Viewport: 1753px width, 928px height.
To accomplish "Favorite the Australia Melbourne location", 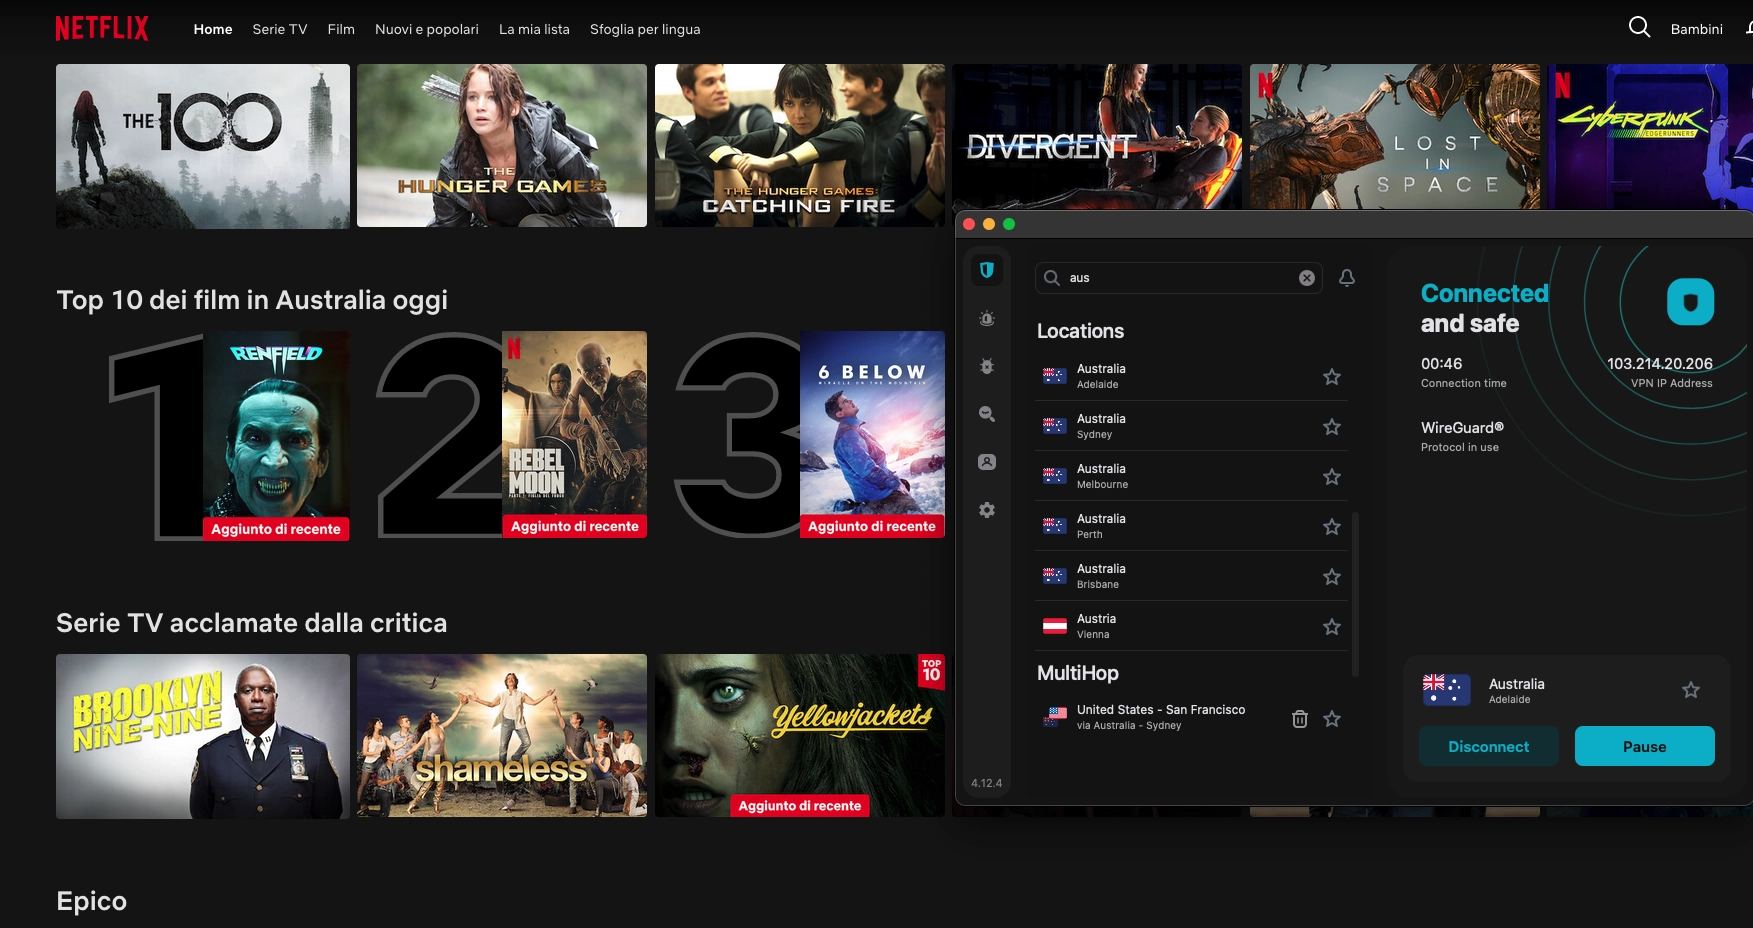I will click(1332, 477).
